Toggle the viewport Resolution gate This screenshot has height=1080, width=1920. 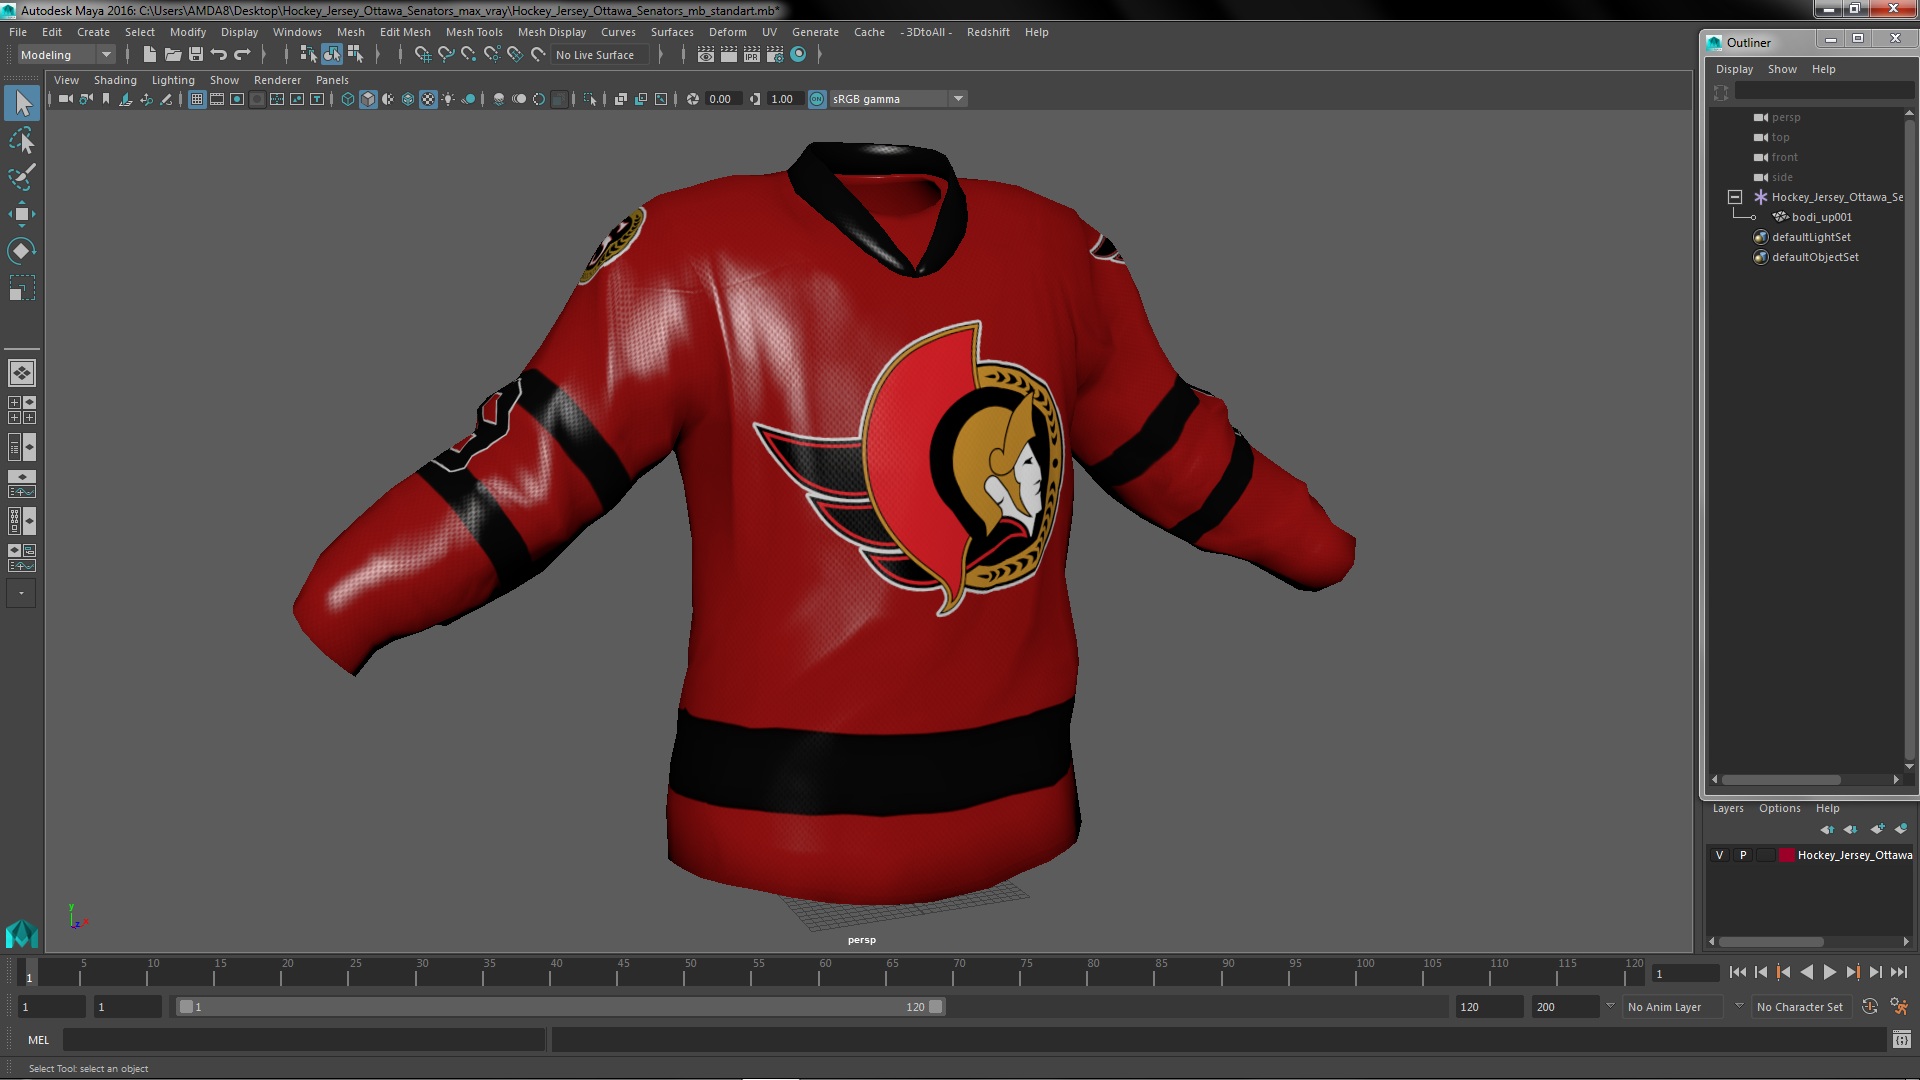pyautogui.click(x=237, y=99)
